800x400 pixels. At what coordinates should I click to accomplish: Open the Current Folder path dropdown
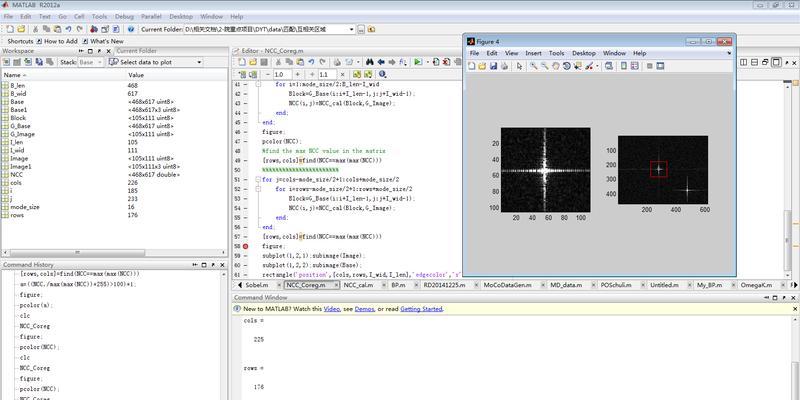tap(352, 30)
